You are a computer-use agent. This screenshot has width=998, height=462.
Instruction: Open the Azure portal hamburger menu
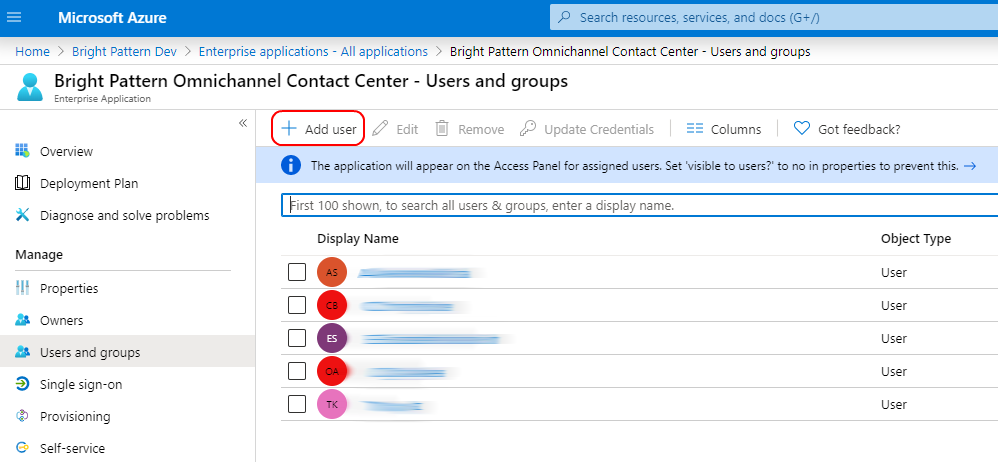pos(13,17)
